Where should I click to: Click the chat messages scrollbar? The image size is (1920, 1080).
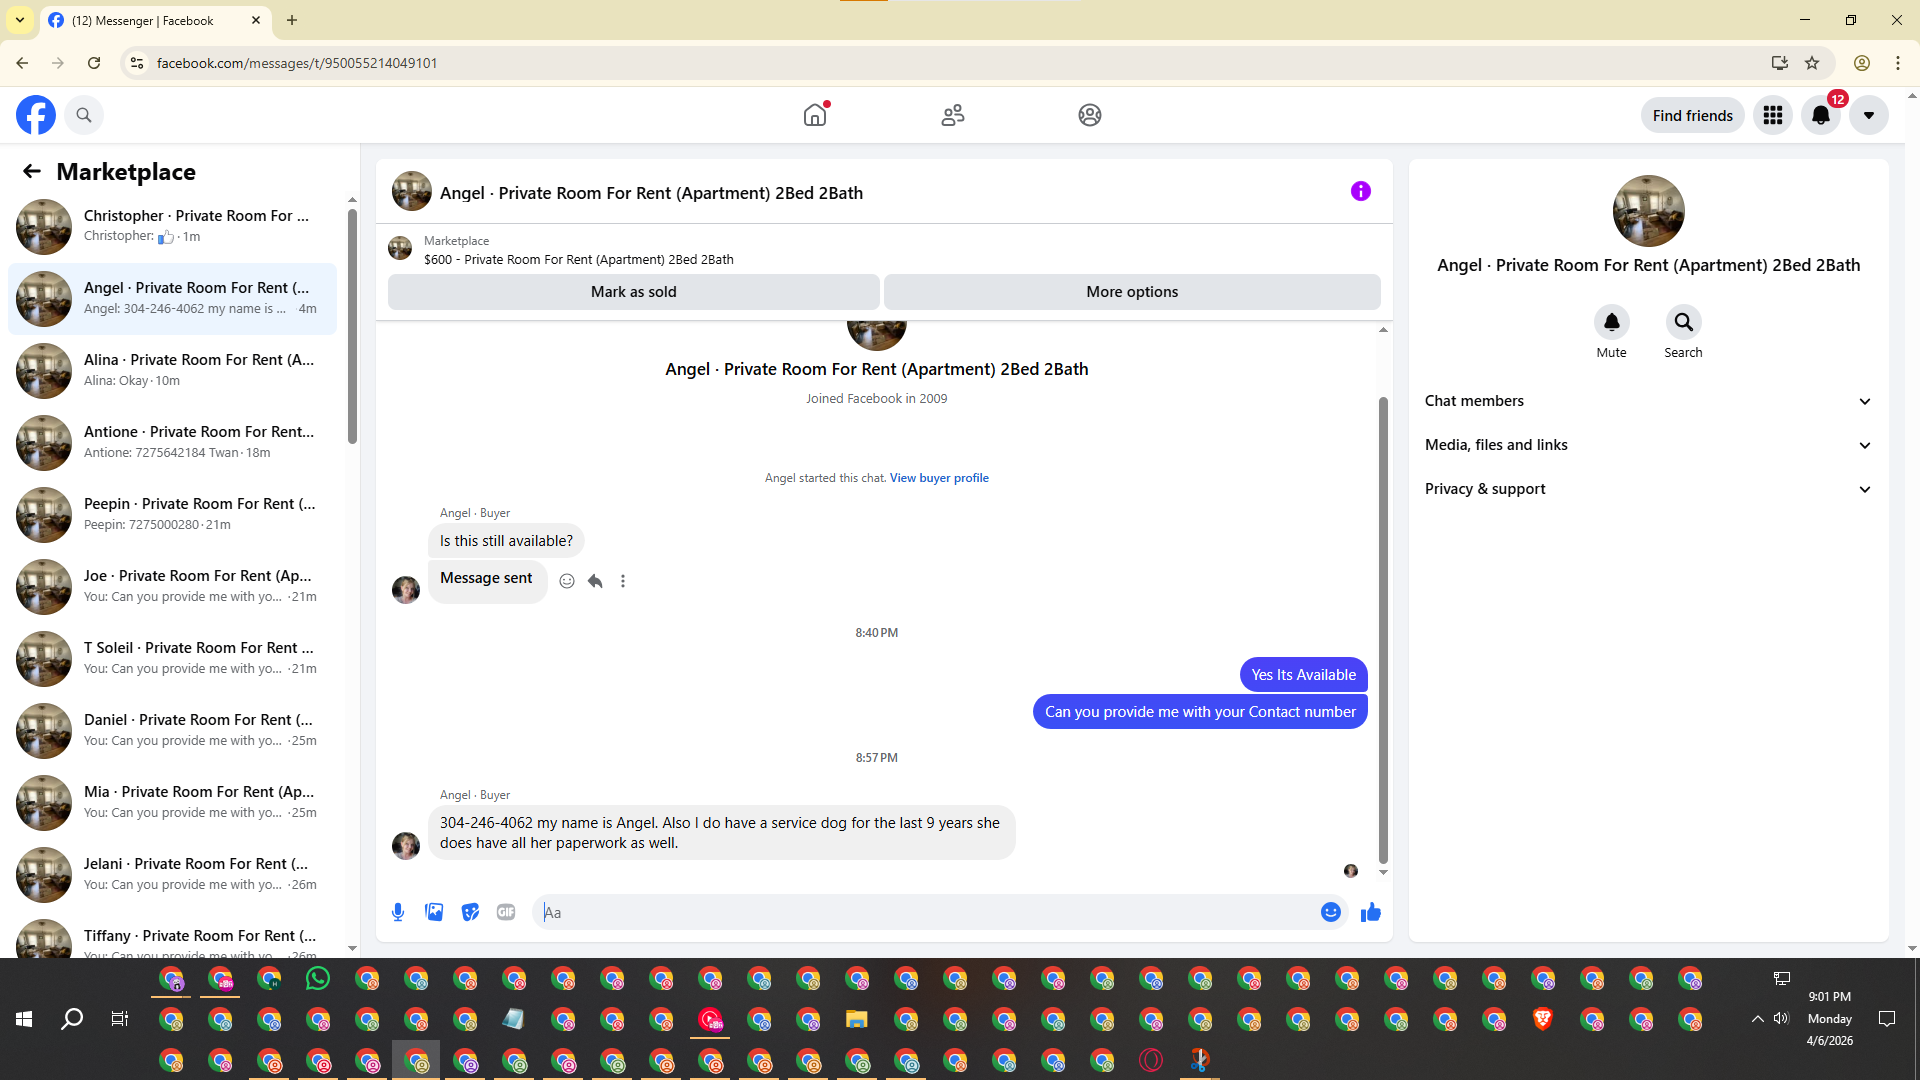pos(1383,630)
